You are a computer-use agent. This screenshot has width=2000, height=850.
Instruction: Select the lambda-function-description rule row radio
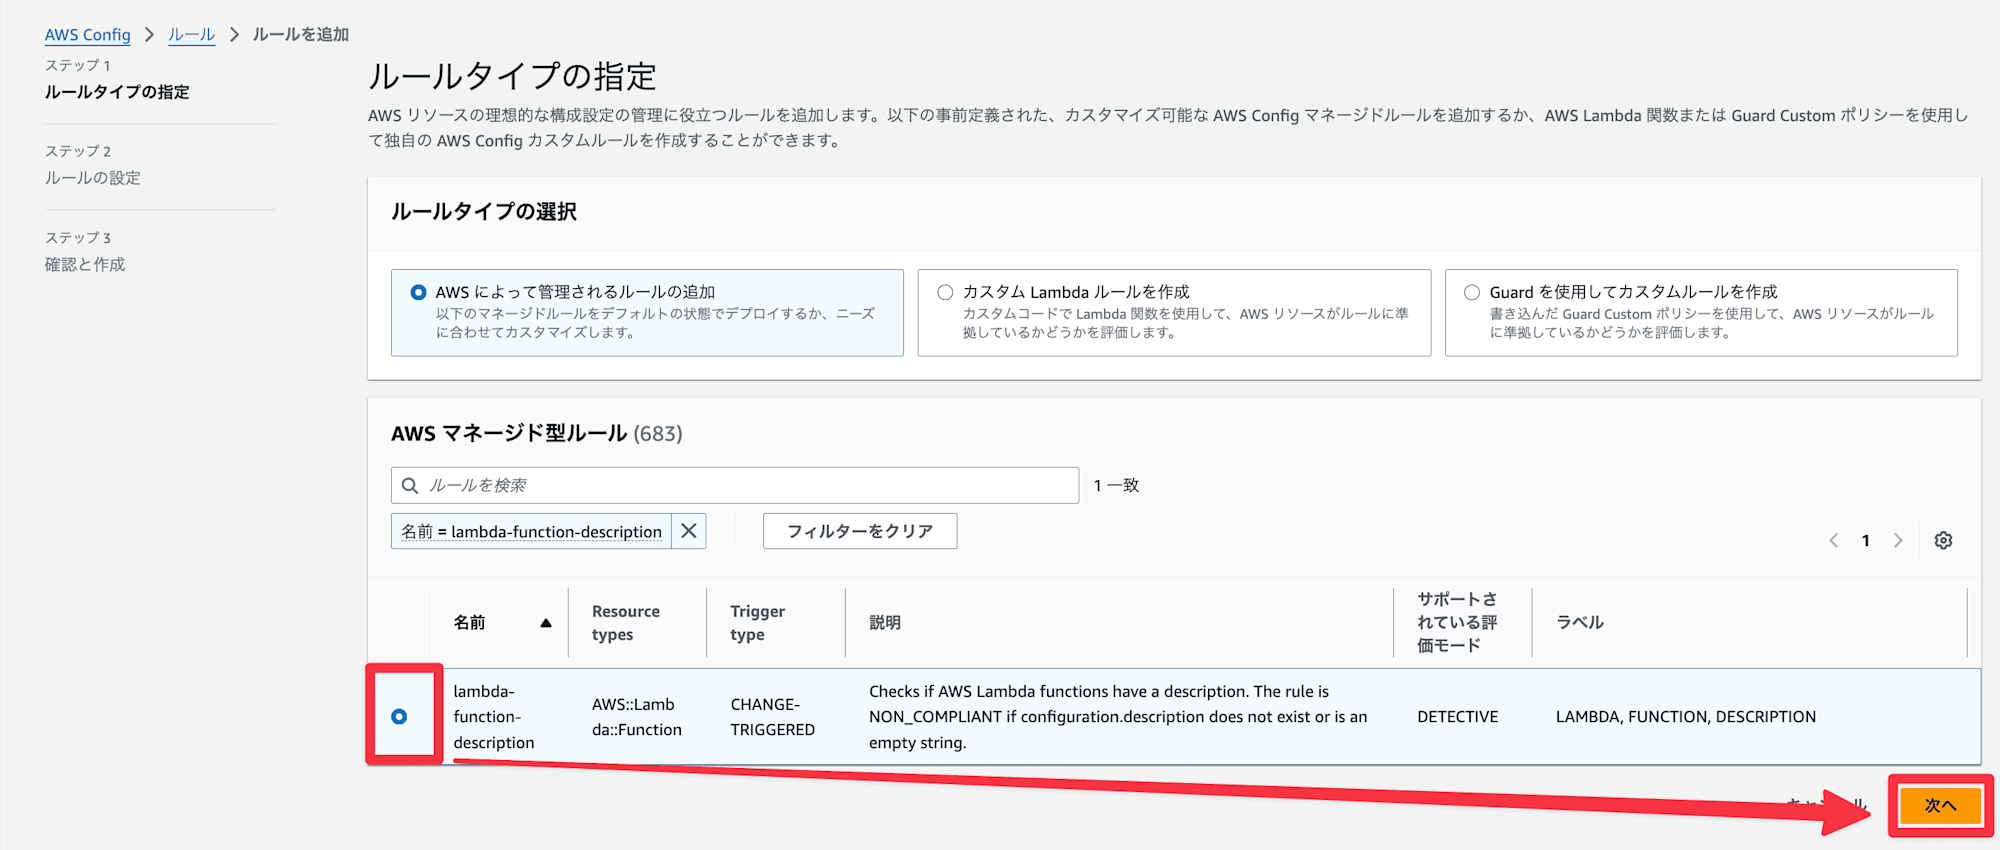[x=399, y=716]
